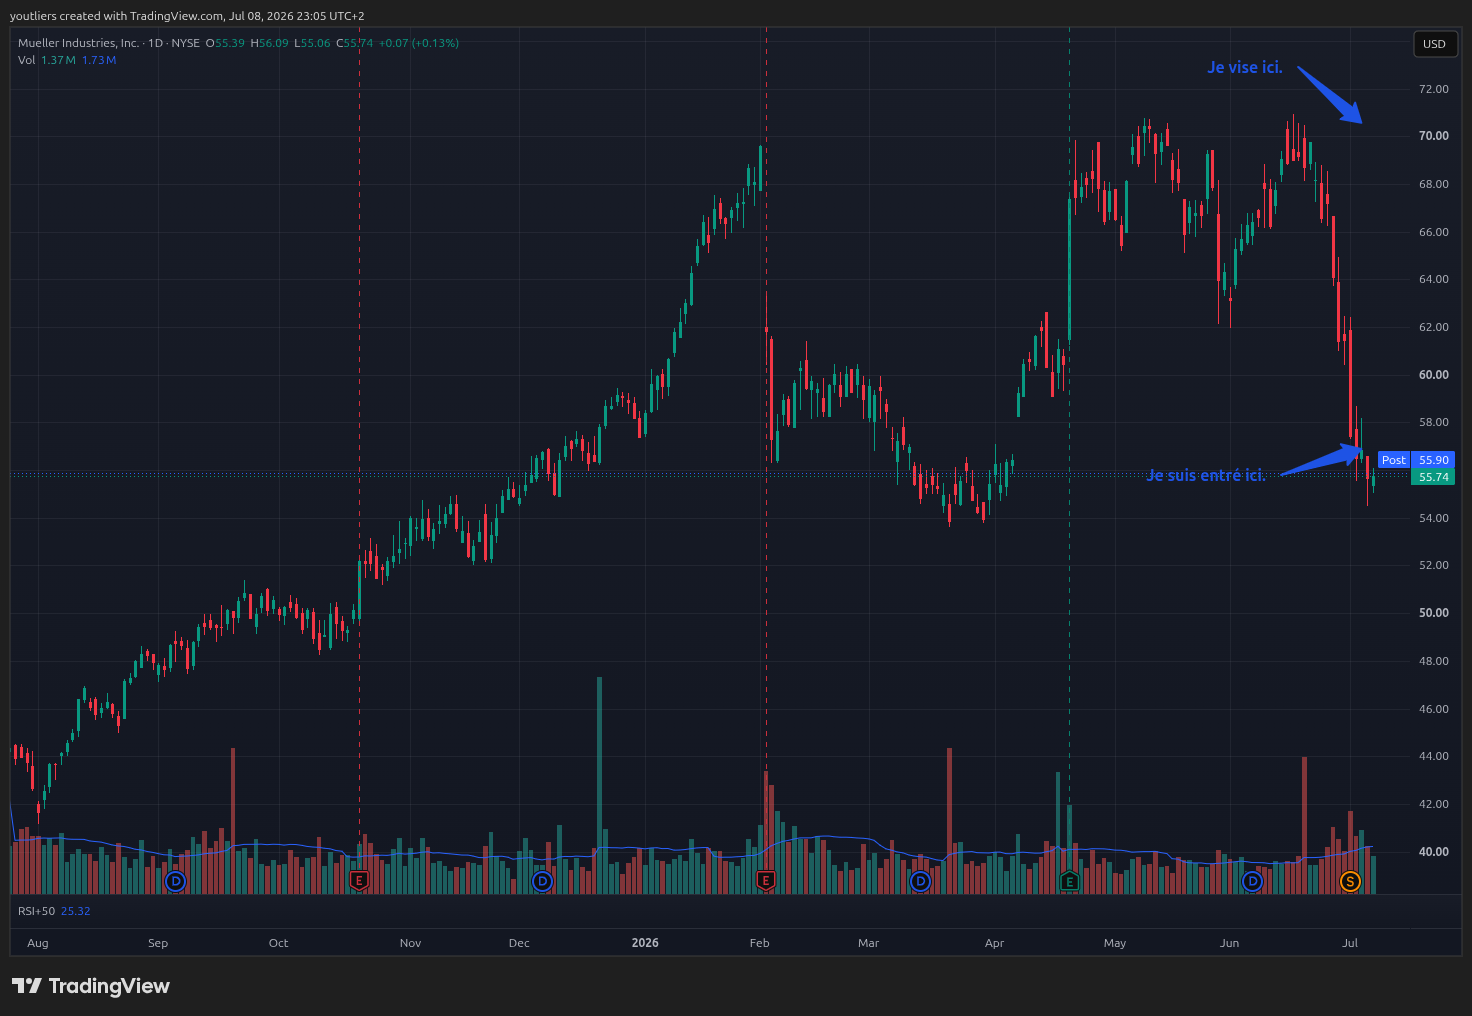Viewport: 1472px width, 1016px height.
Task: Select the 'Je suis entré ici.' text annotation
Action: click(x=1206, y=475)
